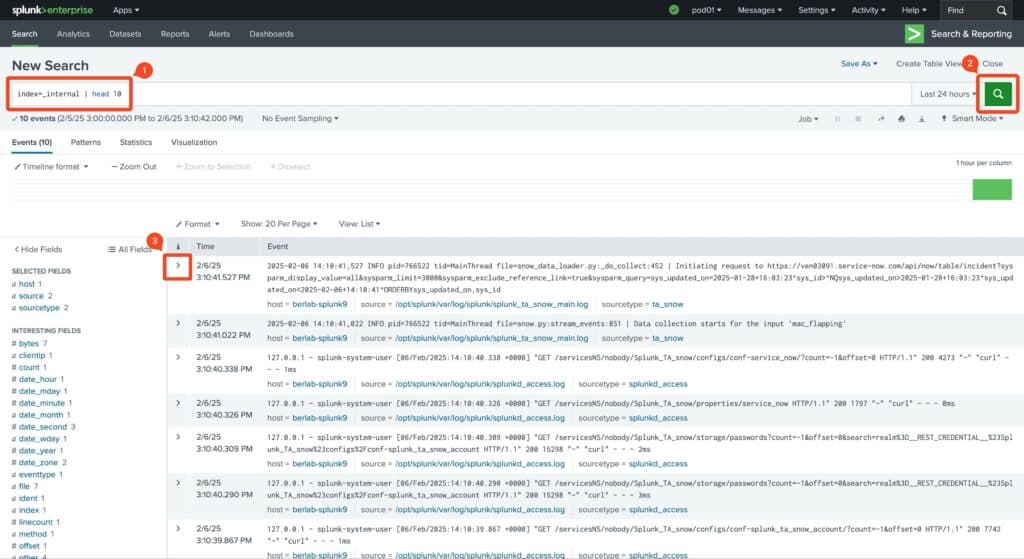This screenshot has height=559, width=1024.
Task: Expand the second event row at 3:10:41.022
Action: pyautogui.click(x=178, y=323)
